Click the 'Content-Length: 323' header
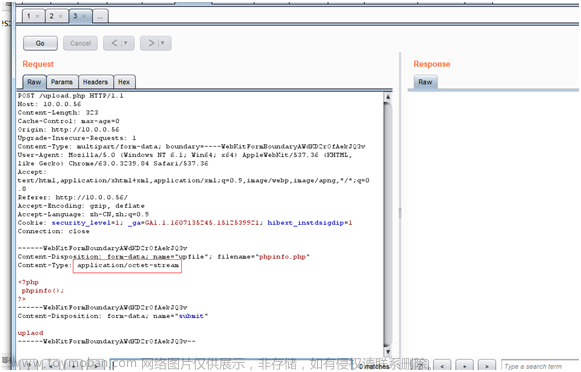Screen dimensions: 581x372 tap(58, 113)
